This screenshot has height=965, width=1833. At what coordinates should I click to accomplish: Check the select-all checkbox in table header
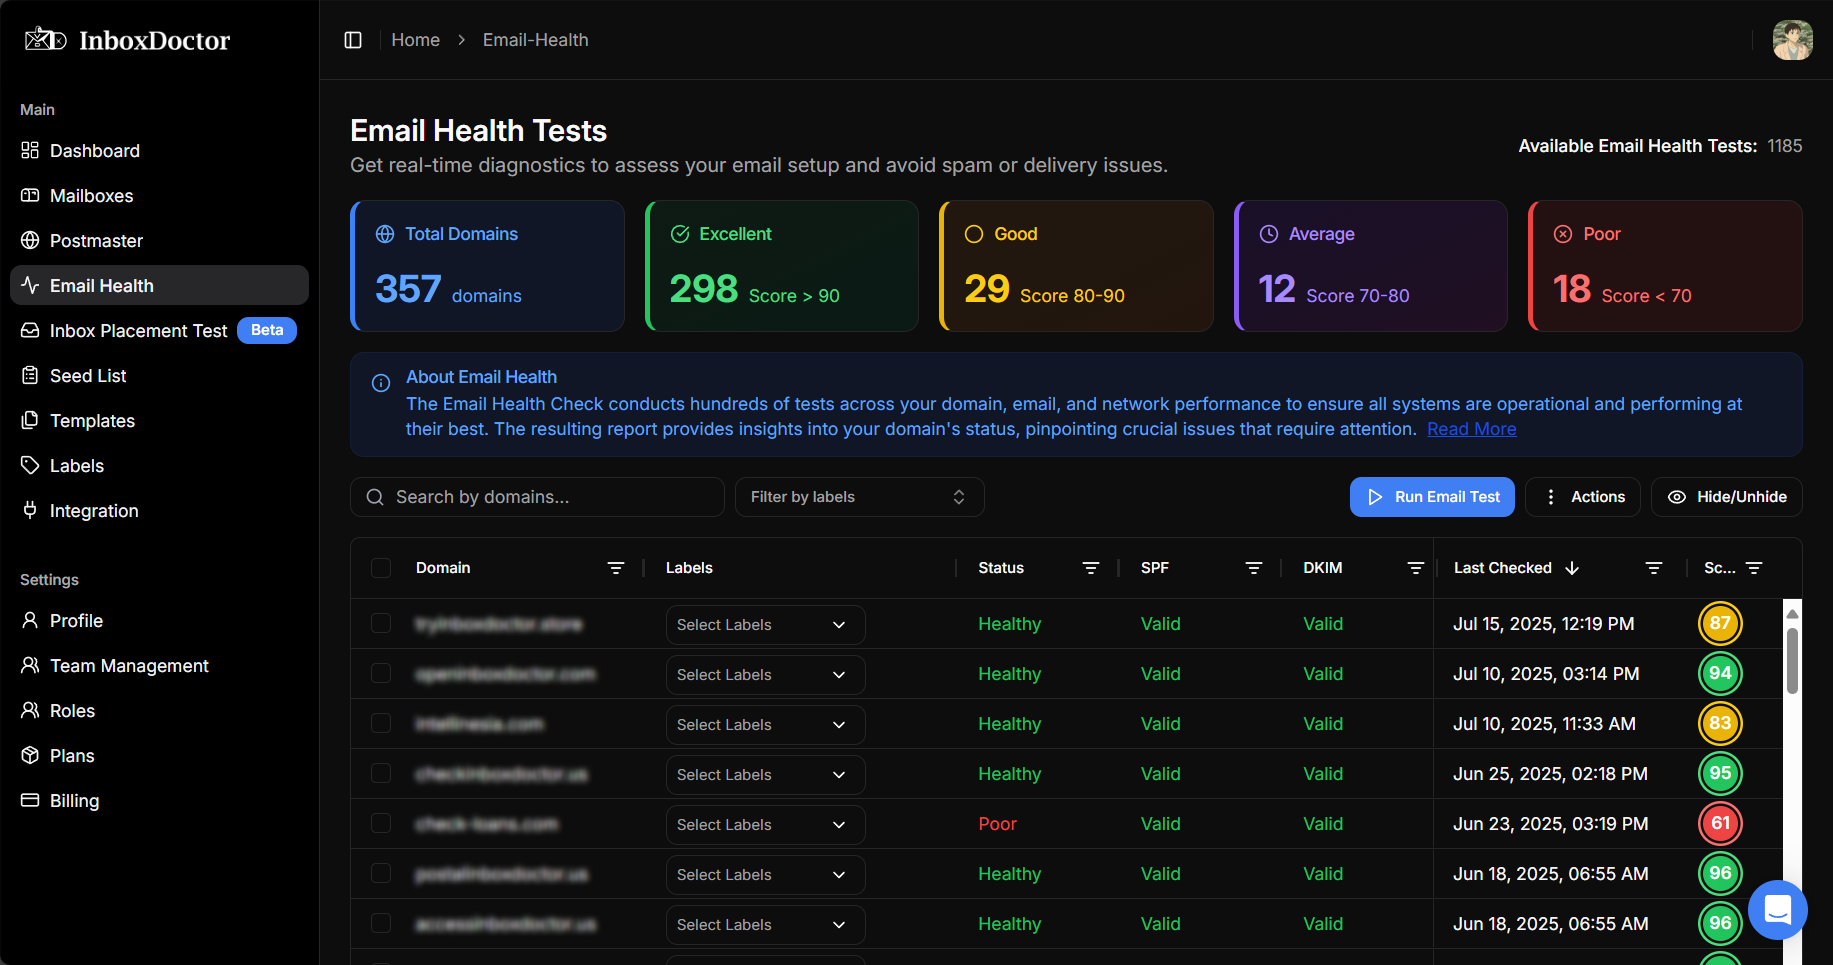pyautogui.click(x=381, y=568)
